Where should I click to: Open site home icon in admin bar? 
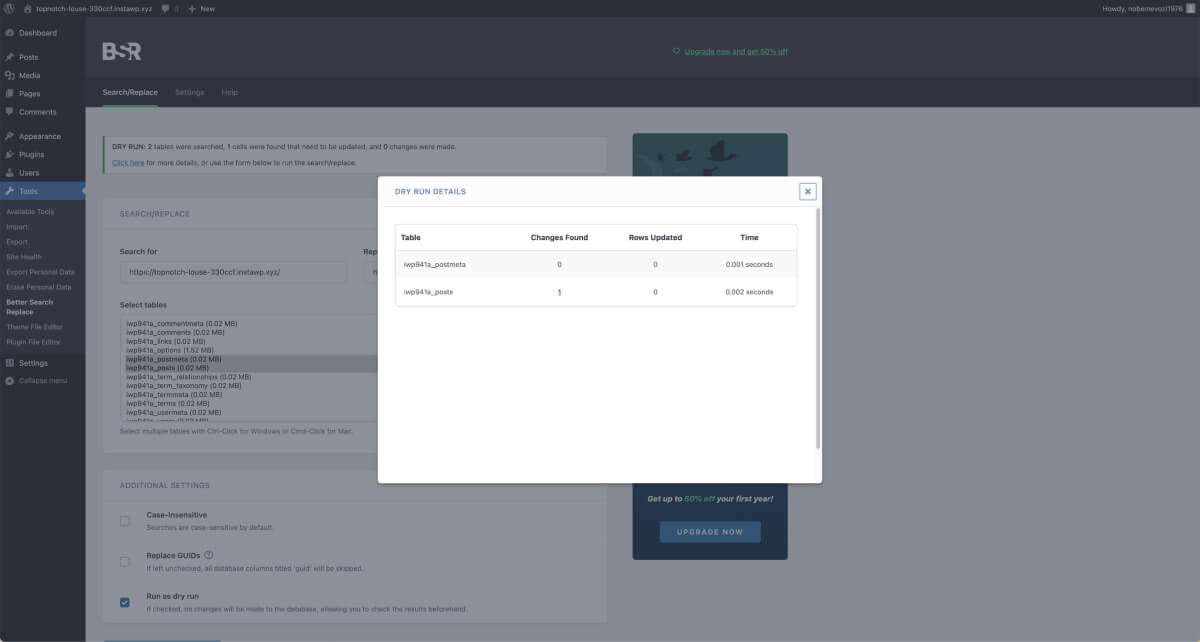coord(28,8)
